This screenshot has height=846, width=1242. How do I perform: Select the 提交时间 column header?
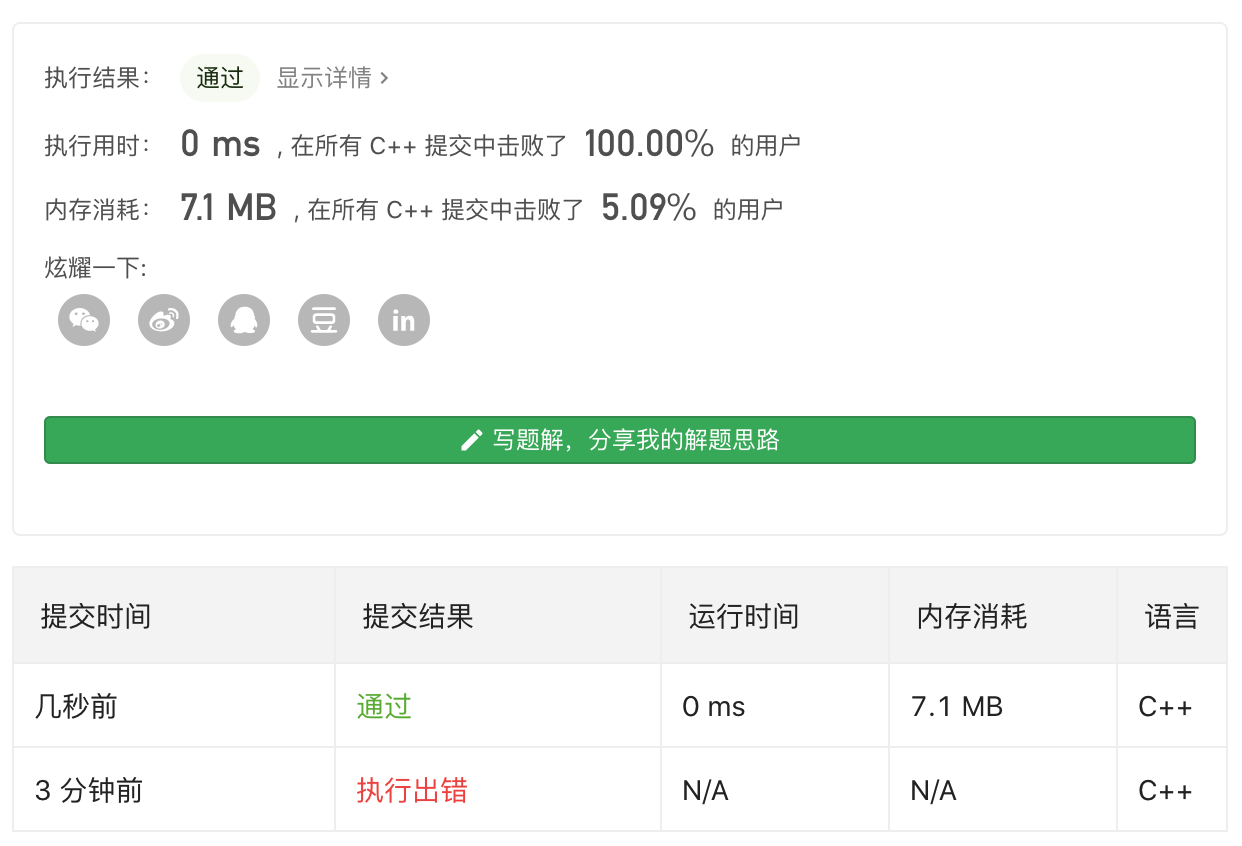pos(96,616)
